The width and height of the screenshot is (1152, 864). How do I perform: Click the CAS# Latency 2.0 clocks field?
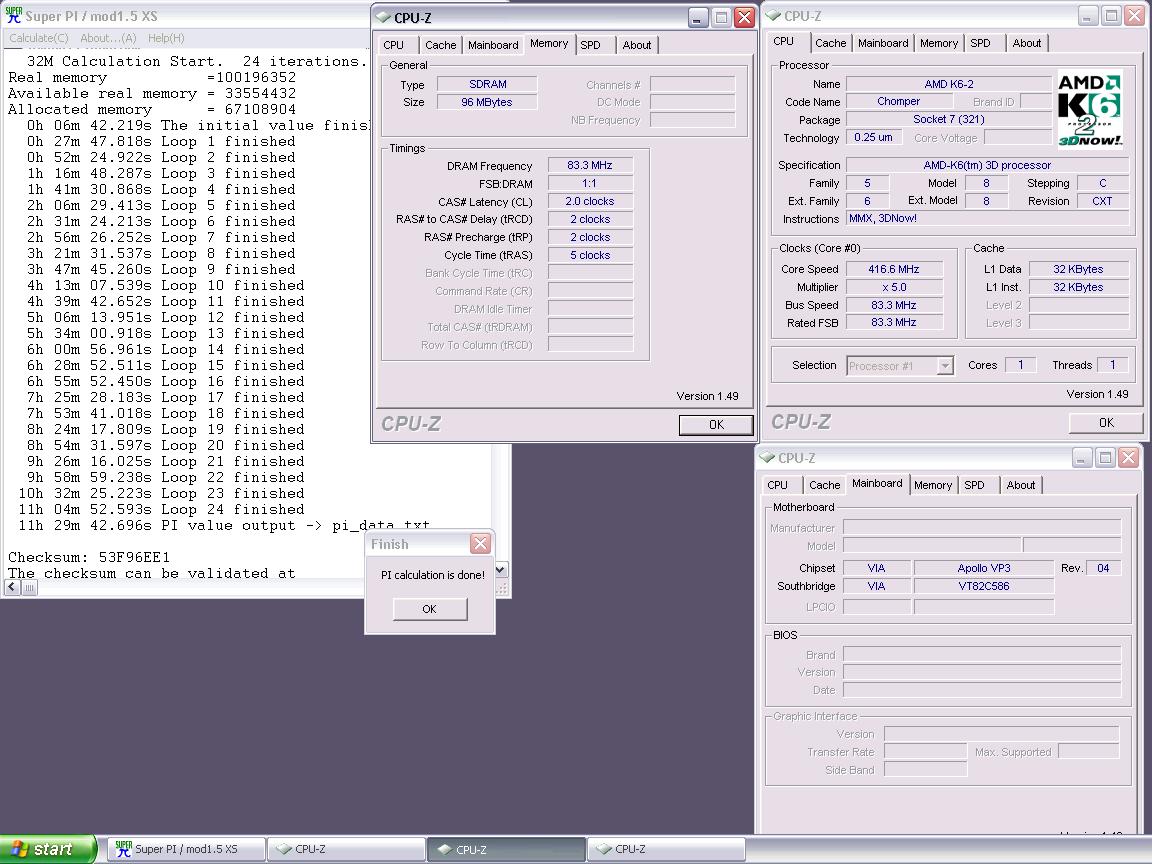(590, 201)
